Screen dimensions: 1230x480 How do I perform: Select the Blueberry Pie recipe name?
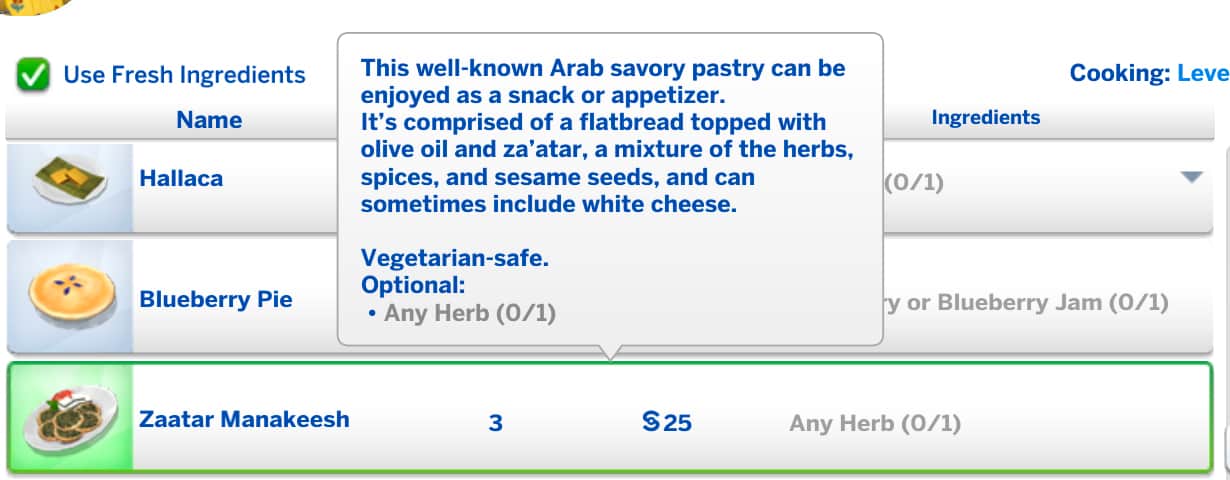216,299
